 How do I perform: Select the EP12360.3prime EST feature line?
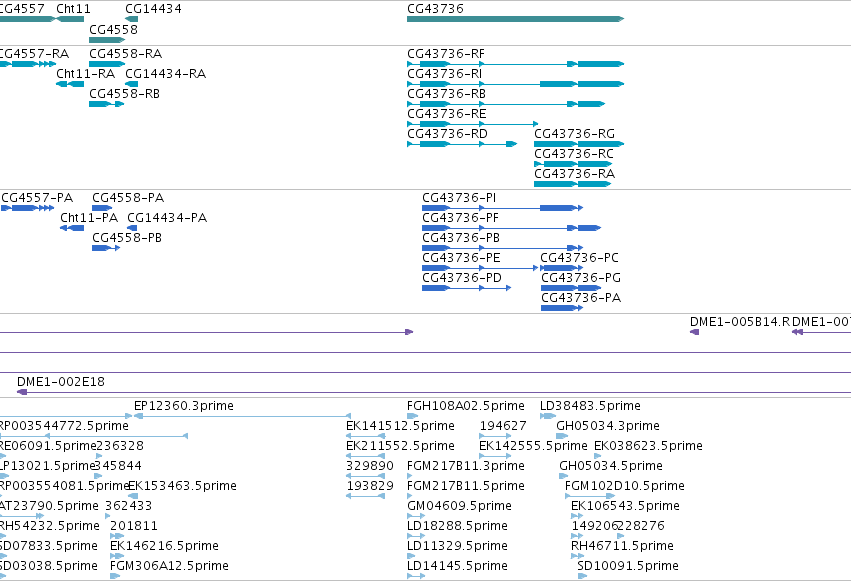pyautogui.click(x=242, y=416)
